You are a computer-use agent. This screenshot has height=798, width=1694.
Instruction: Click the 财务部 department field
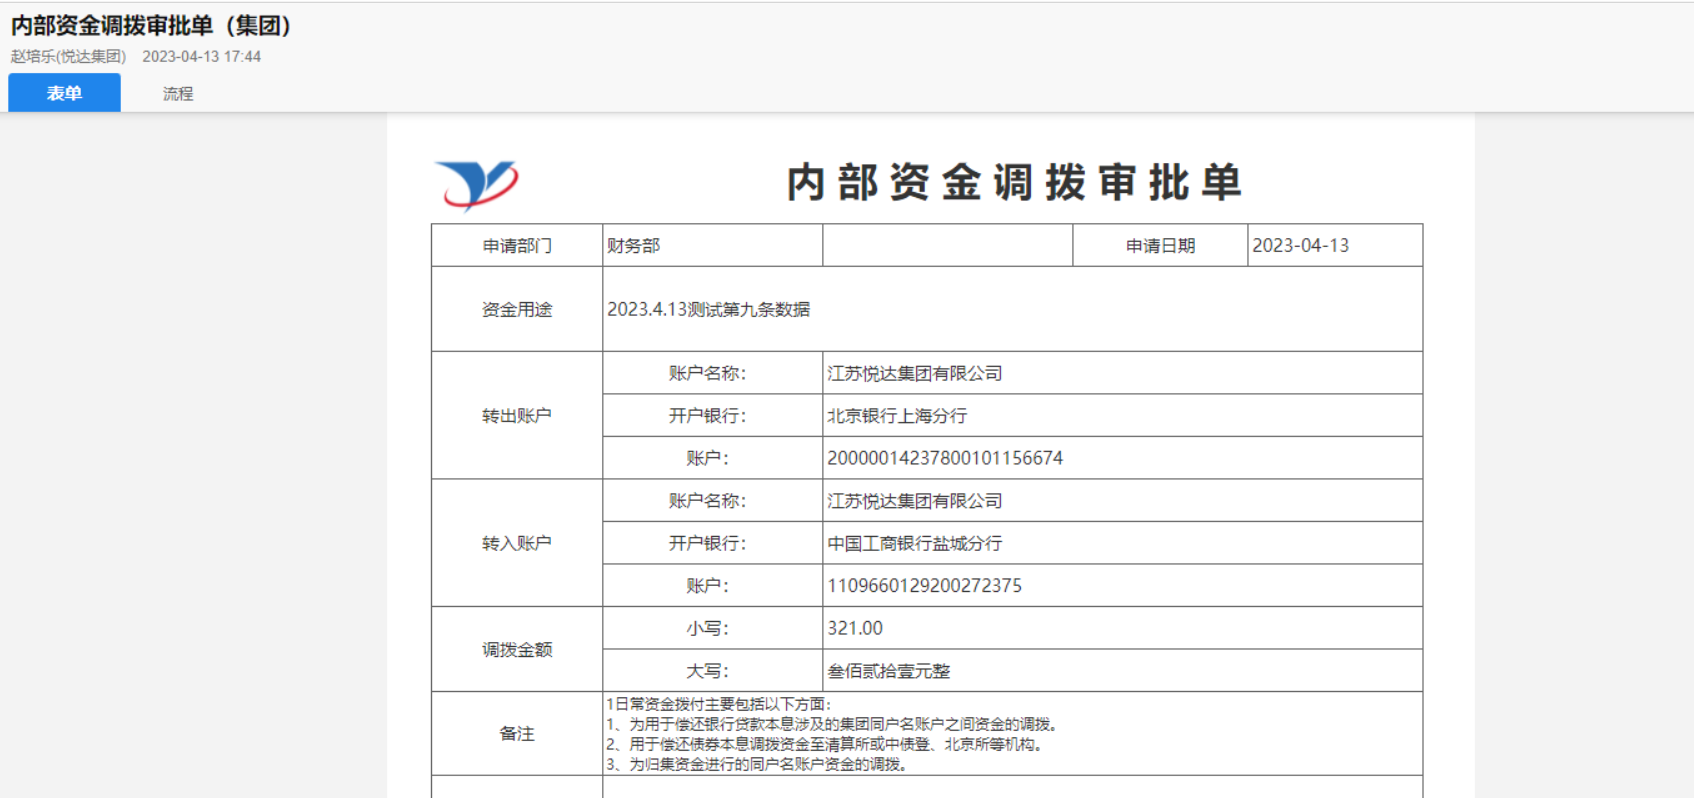click(x=634, y=246)
